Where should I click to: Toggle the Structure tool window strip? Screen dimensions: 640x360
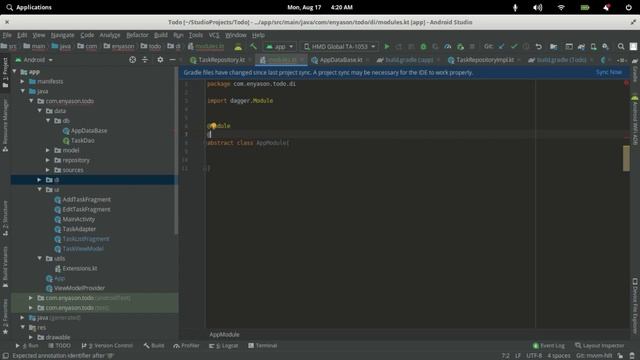(x=5, y=218)
